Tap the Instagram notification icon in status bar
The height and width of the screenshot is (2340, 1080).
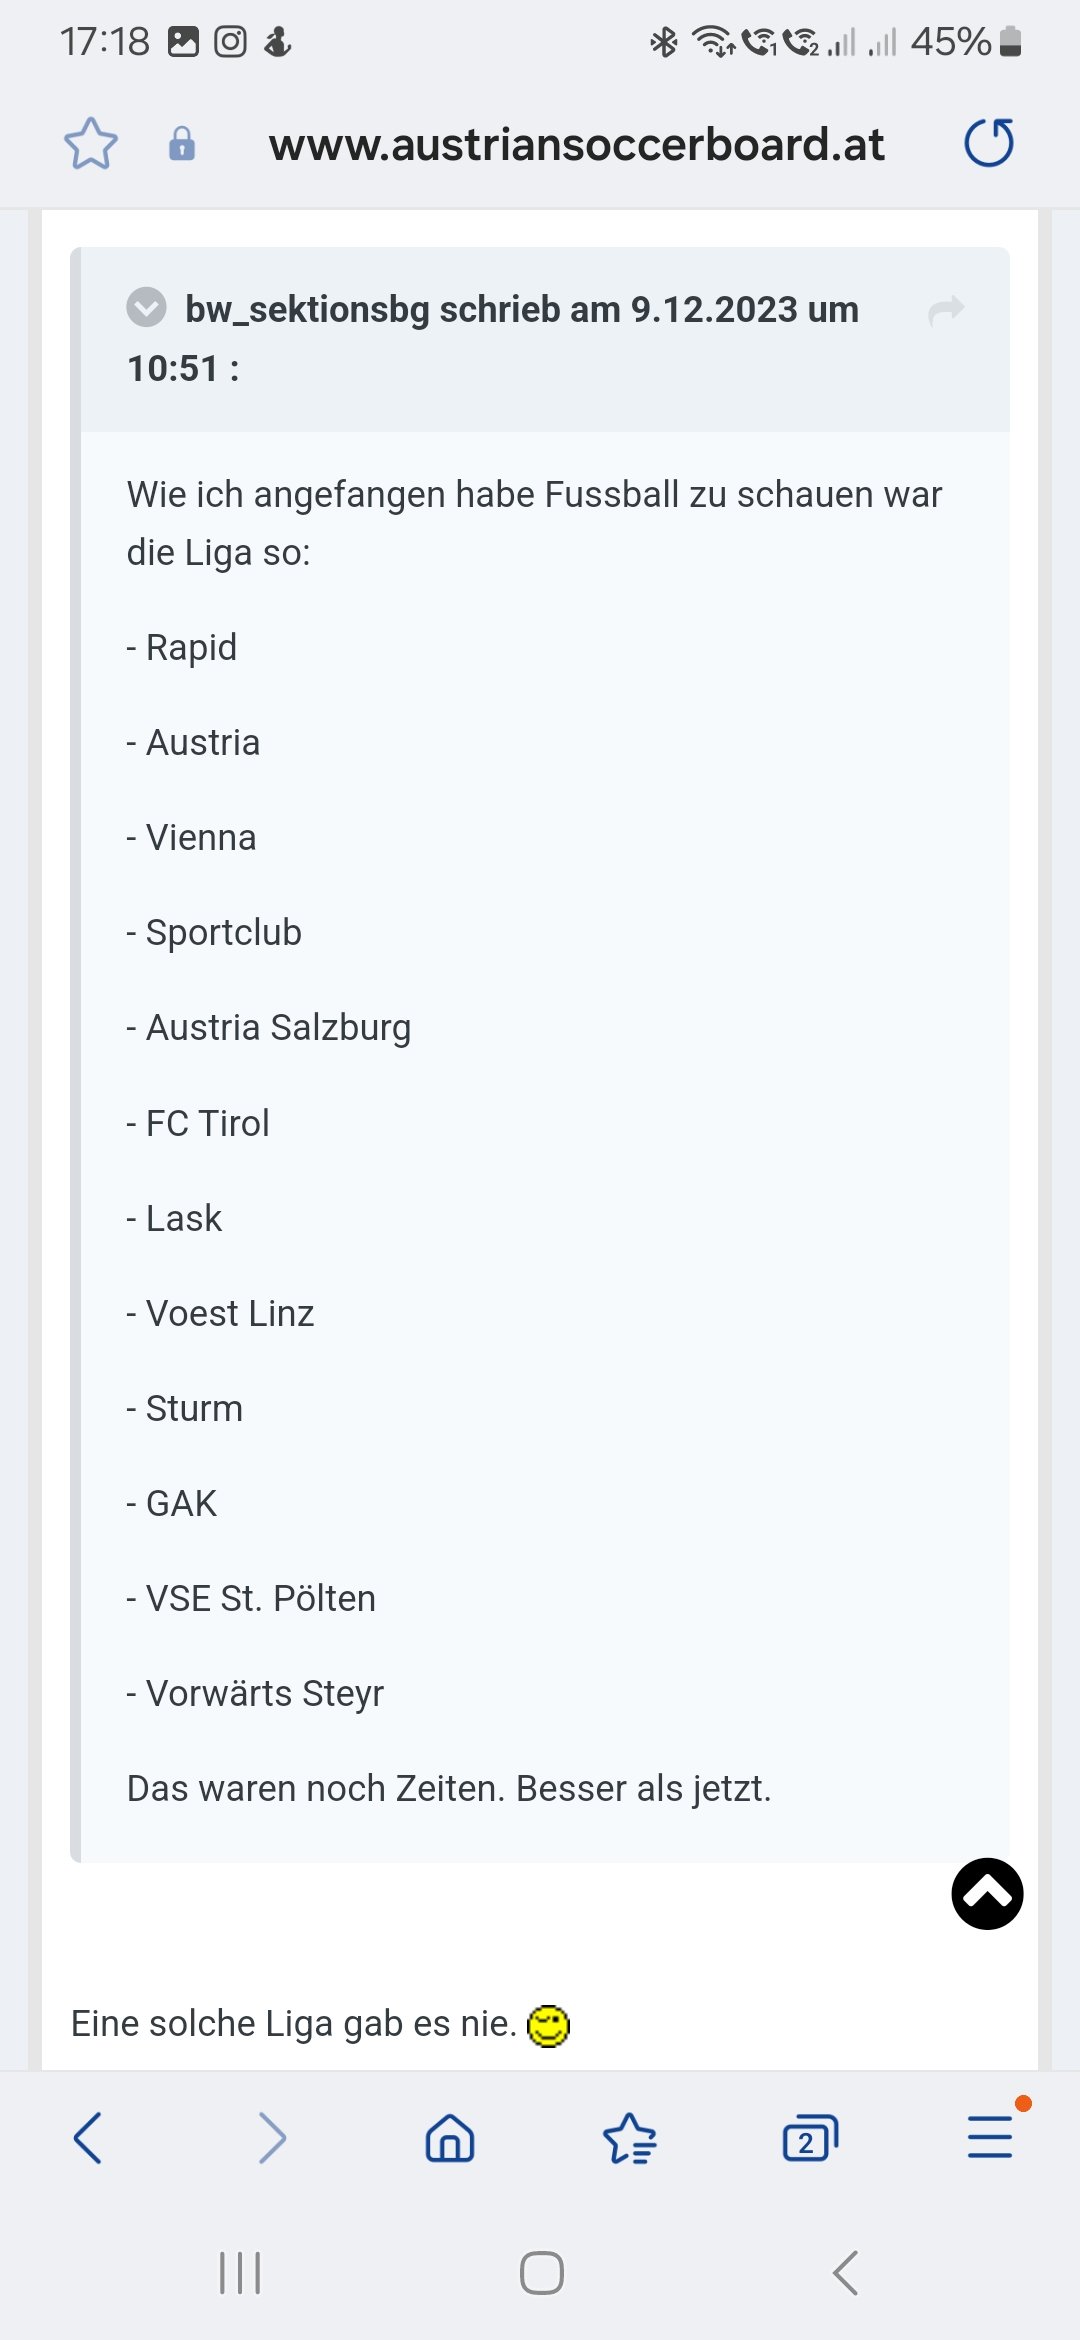(230, 41)
